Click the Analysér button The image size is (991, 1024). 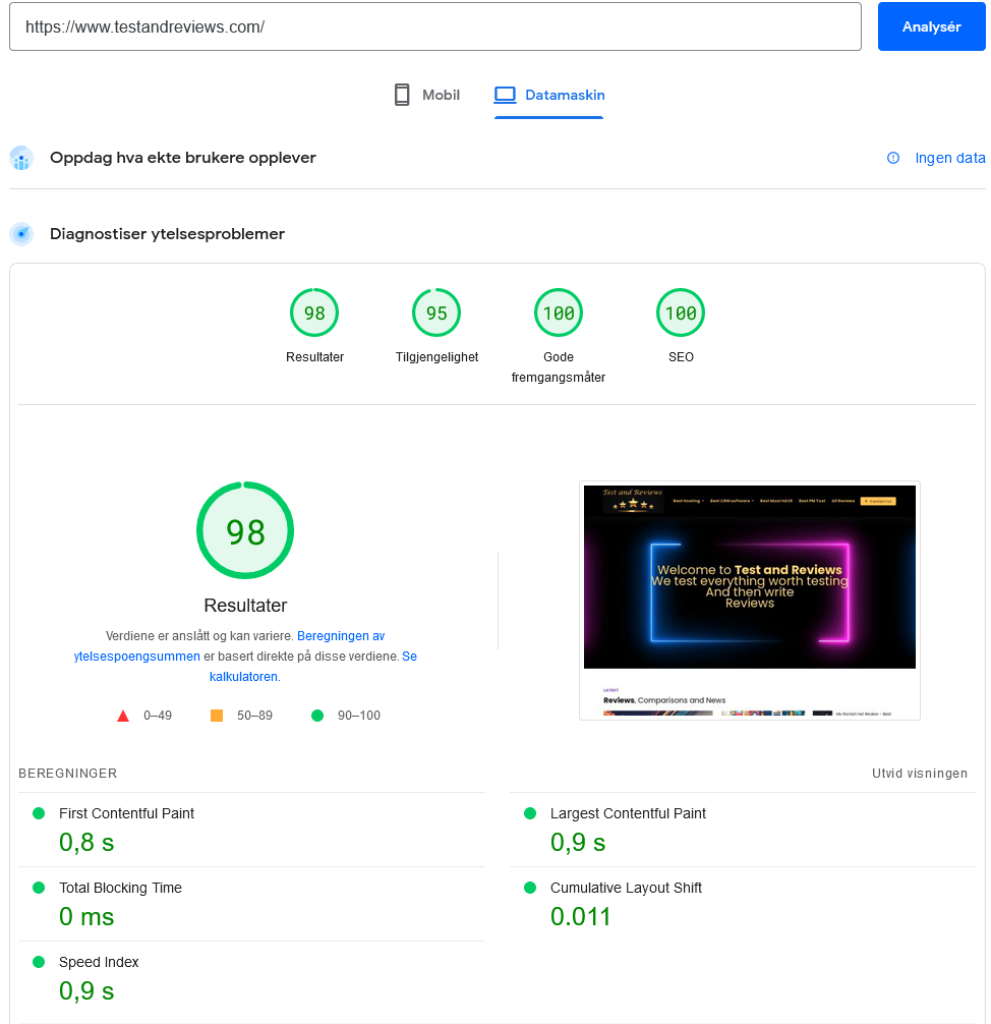[x=931, y=27]
